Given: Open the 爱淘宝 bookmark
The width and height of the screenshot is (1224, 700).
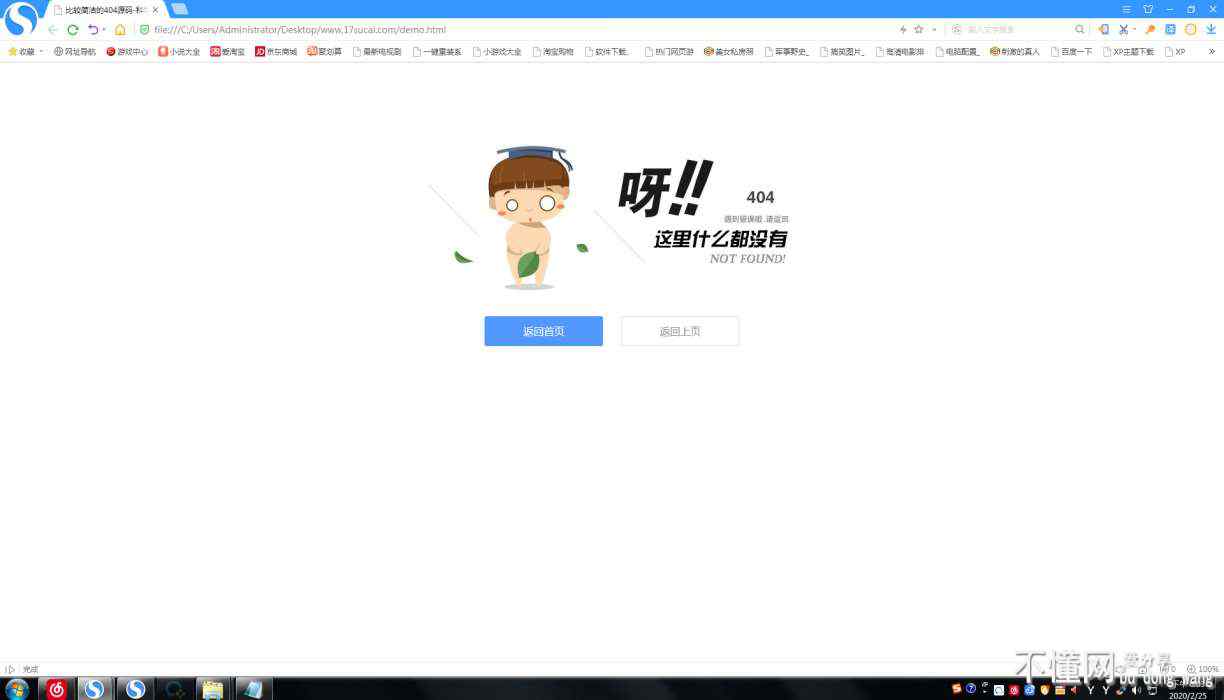Looking at the screenshot, I should click(228, 52).
